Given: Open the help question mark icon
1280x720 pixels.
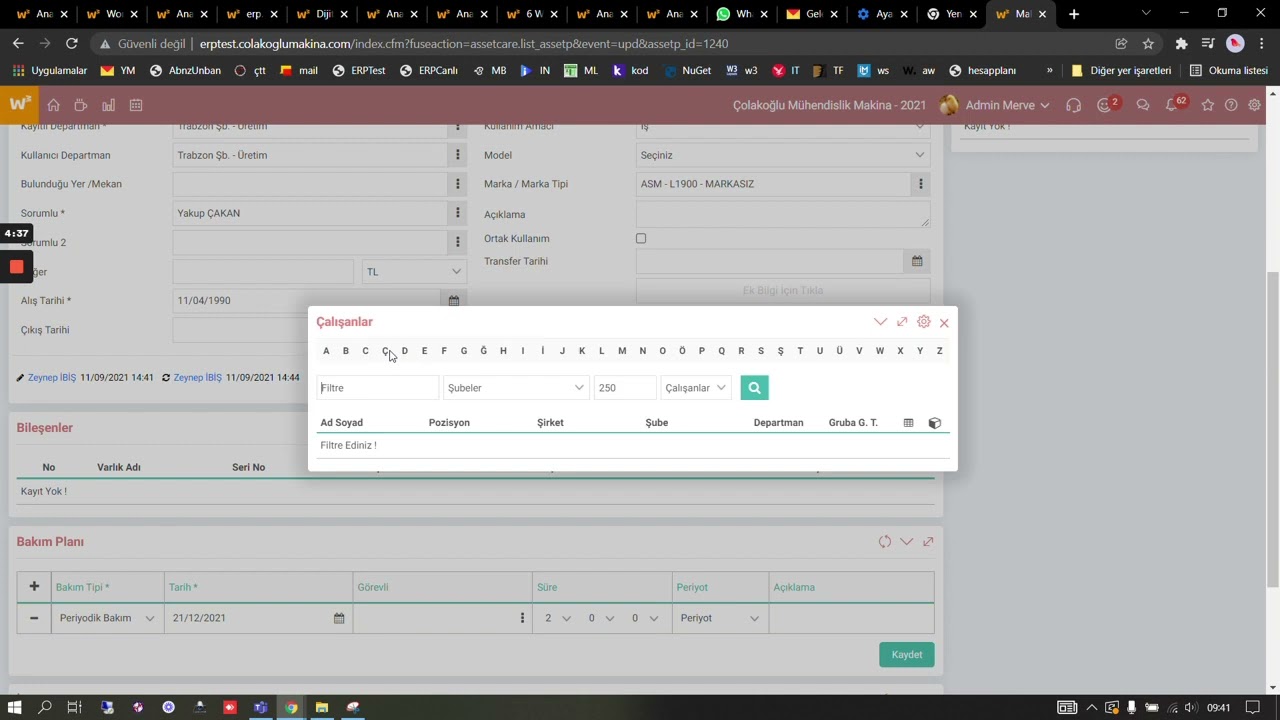Looking at the screenshot, I should tap(1231, 105).
